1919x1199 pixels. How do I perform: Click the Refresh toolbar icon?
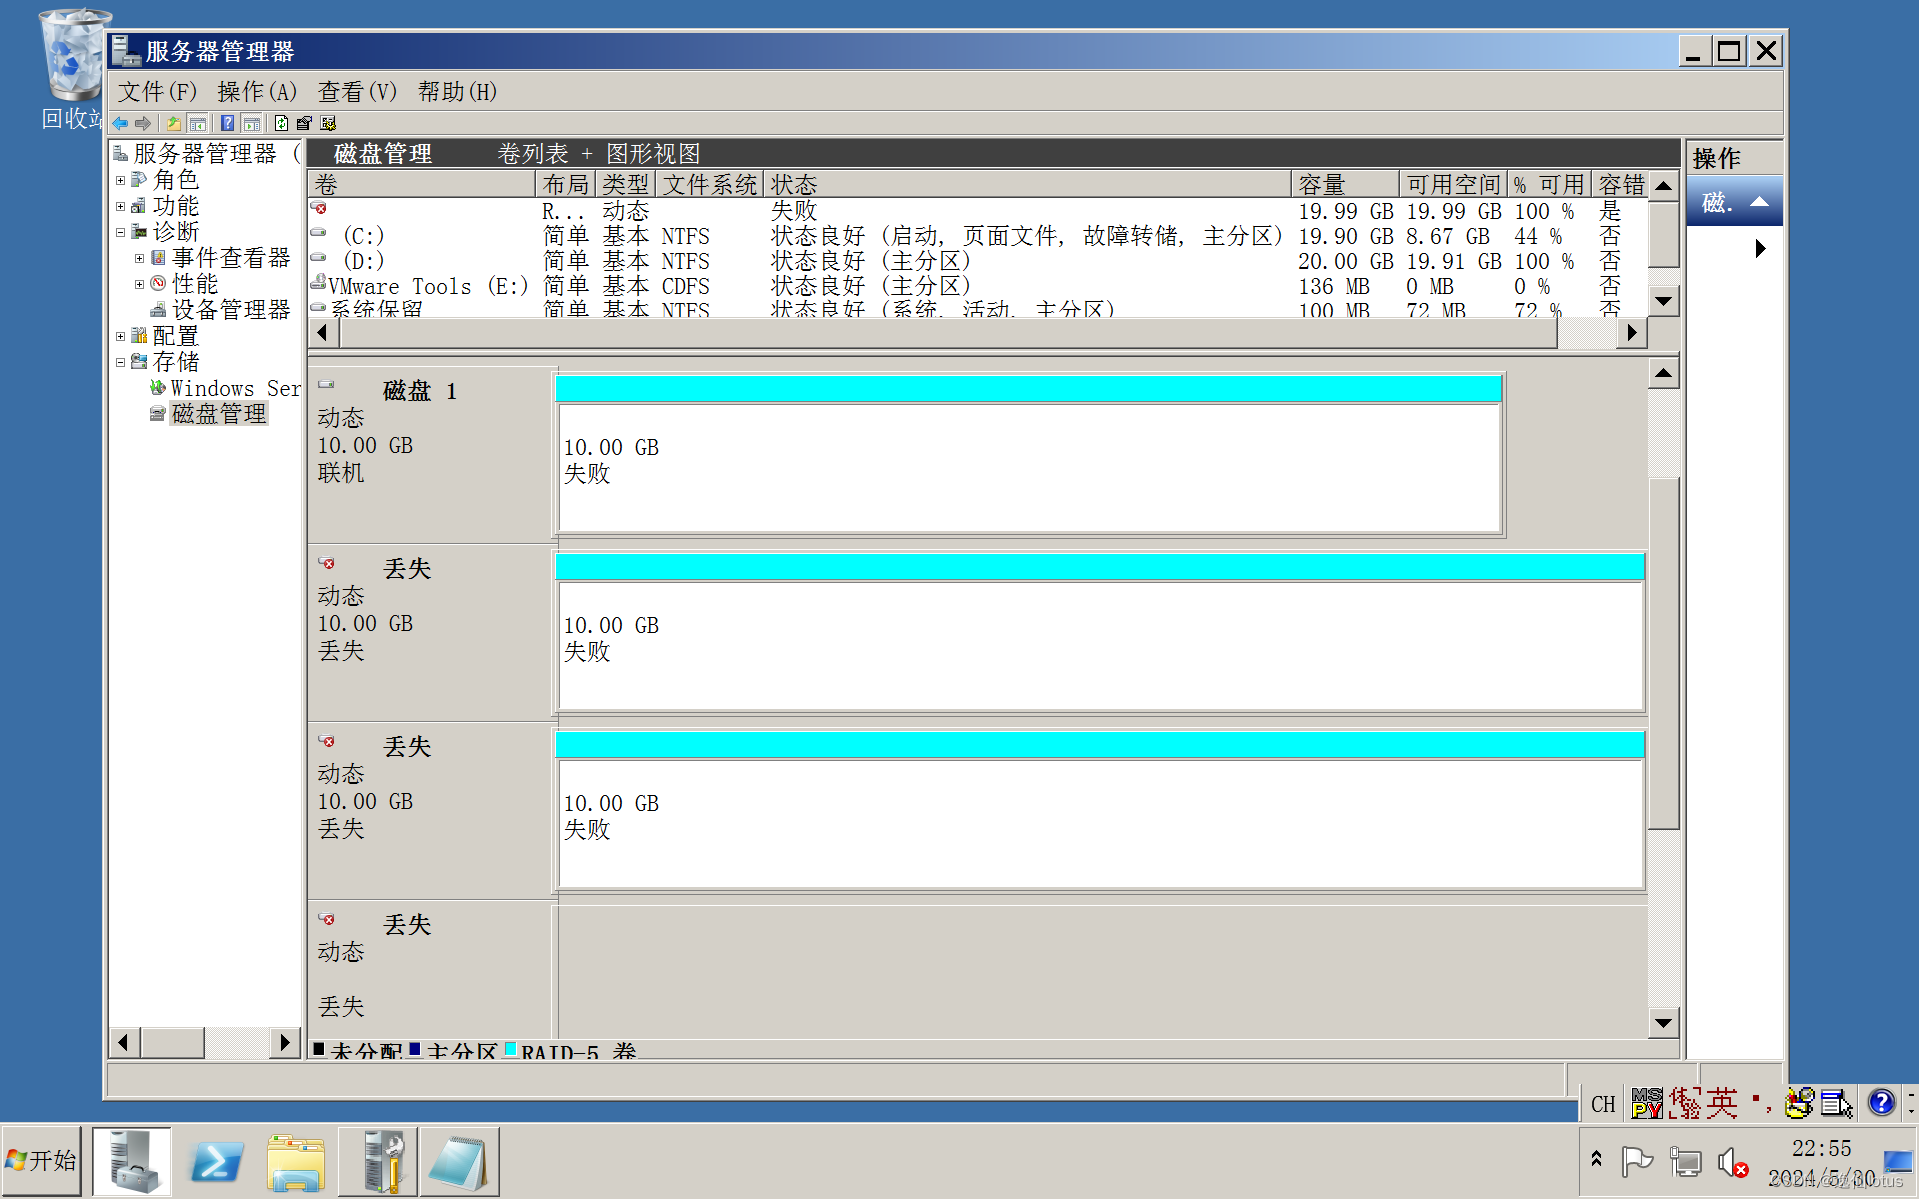pos(280,122)
